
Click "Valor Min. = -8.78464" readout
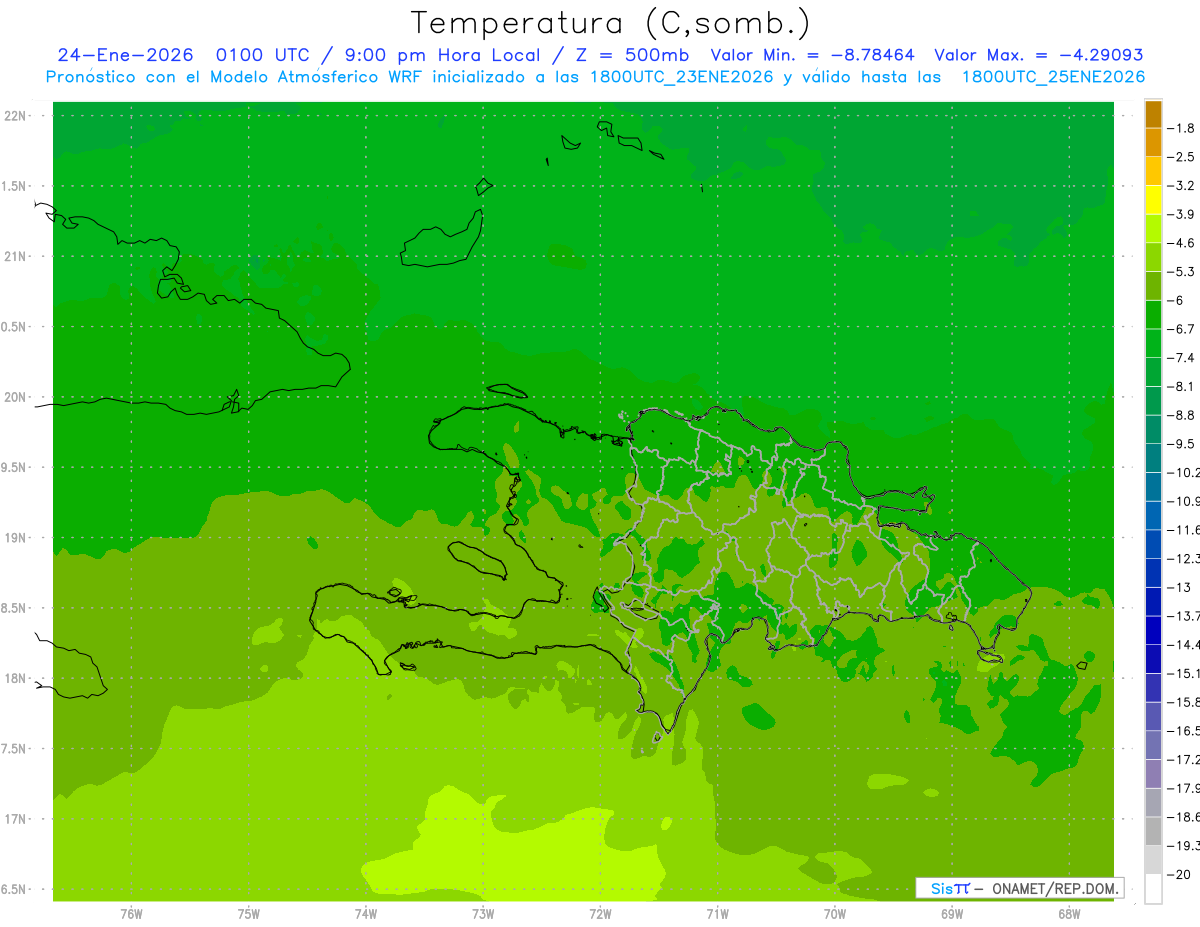point(812,55)
